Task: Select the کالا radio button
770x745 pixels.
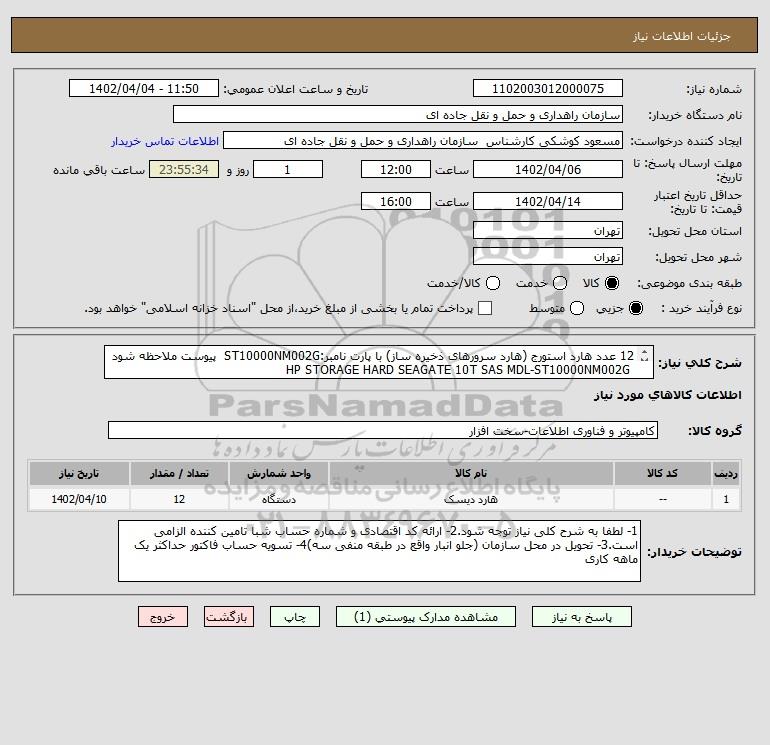Action: pyautogui.click(x=612, y=283)
